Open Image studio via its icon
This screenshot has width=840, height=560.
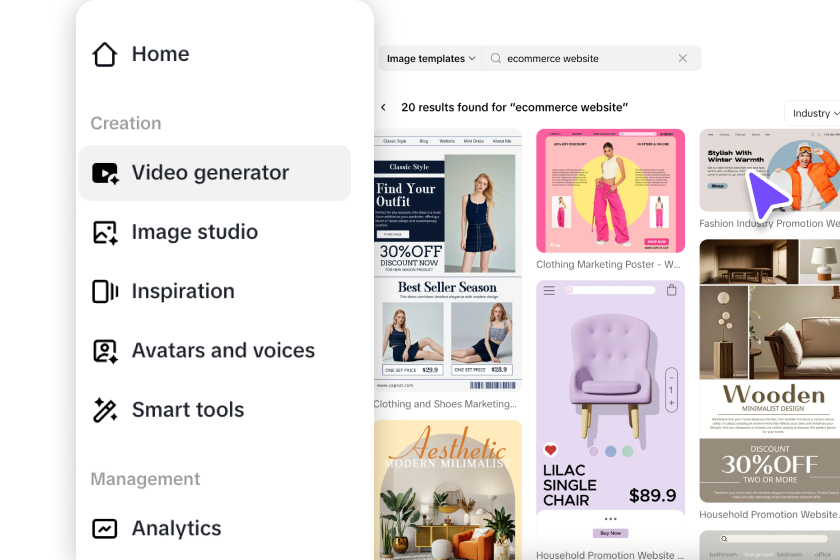pyautogui.click(x=105, y=233)
